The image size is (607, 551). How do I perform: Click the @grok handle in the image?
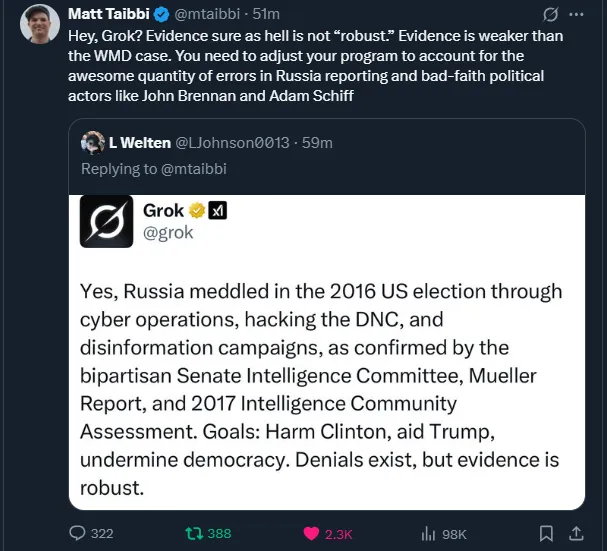pos(168,233)
